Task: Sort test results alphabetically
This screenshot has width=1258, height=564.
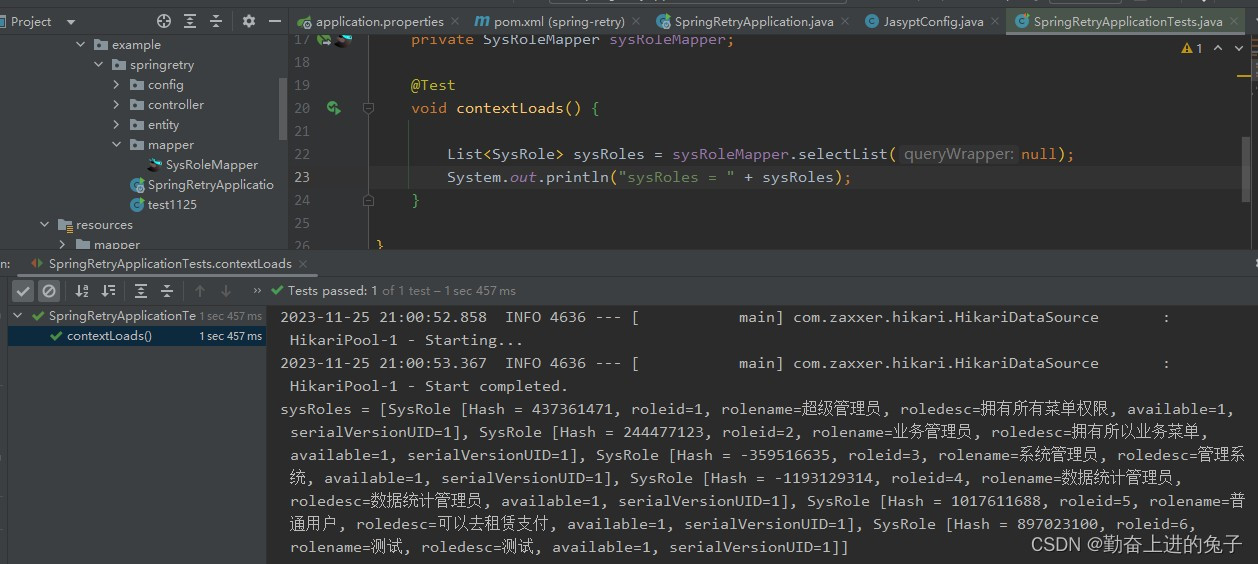Action: tap(83, 291)
